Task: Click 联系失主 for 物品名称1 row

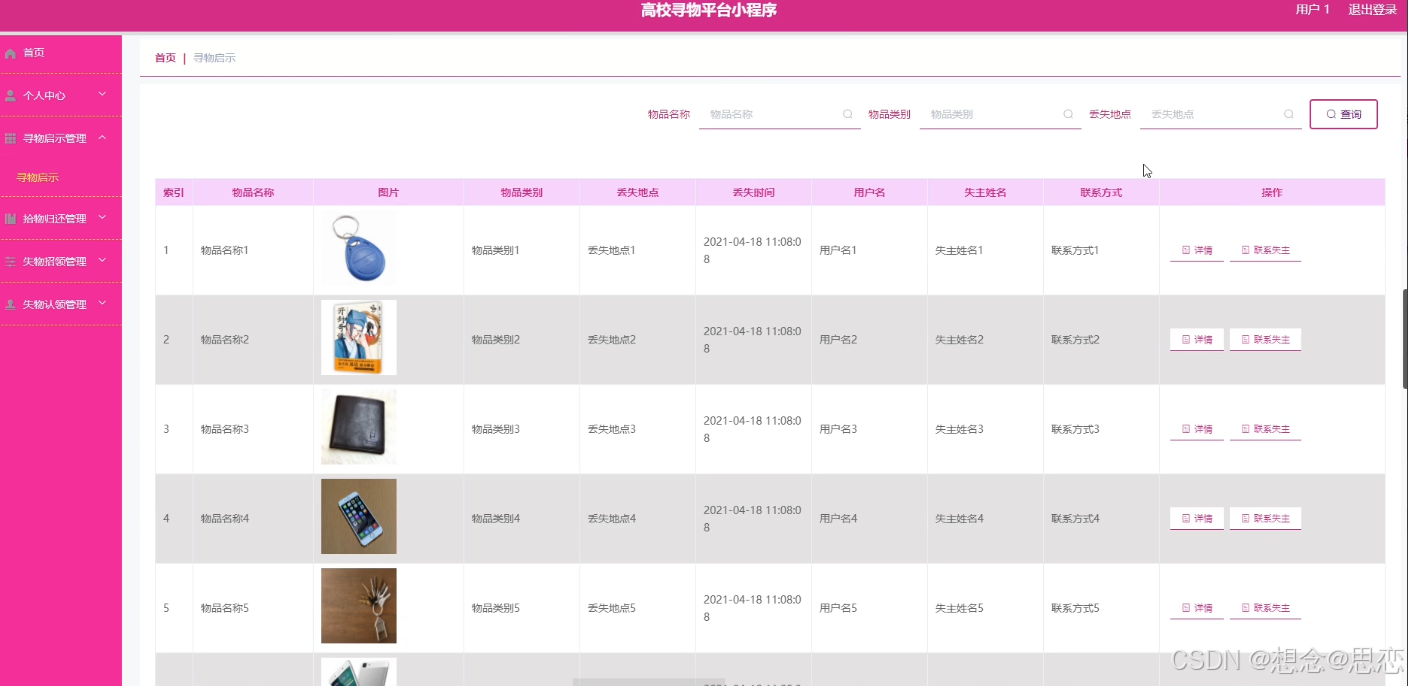Action: (x=1265, y=251)
